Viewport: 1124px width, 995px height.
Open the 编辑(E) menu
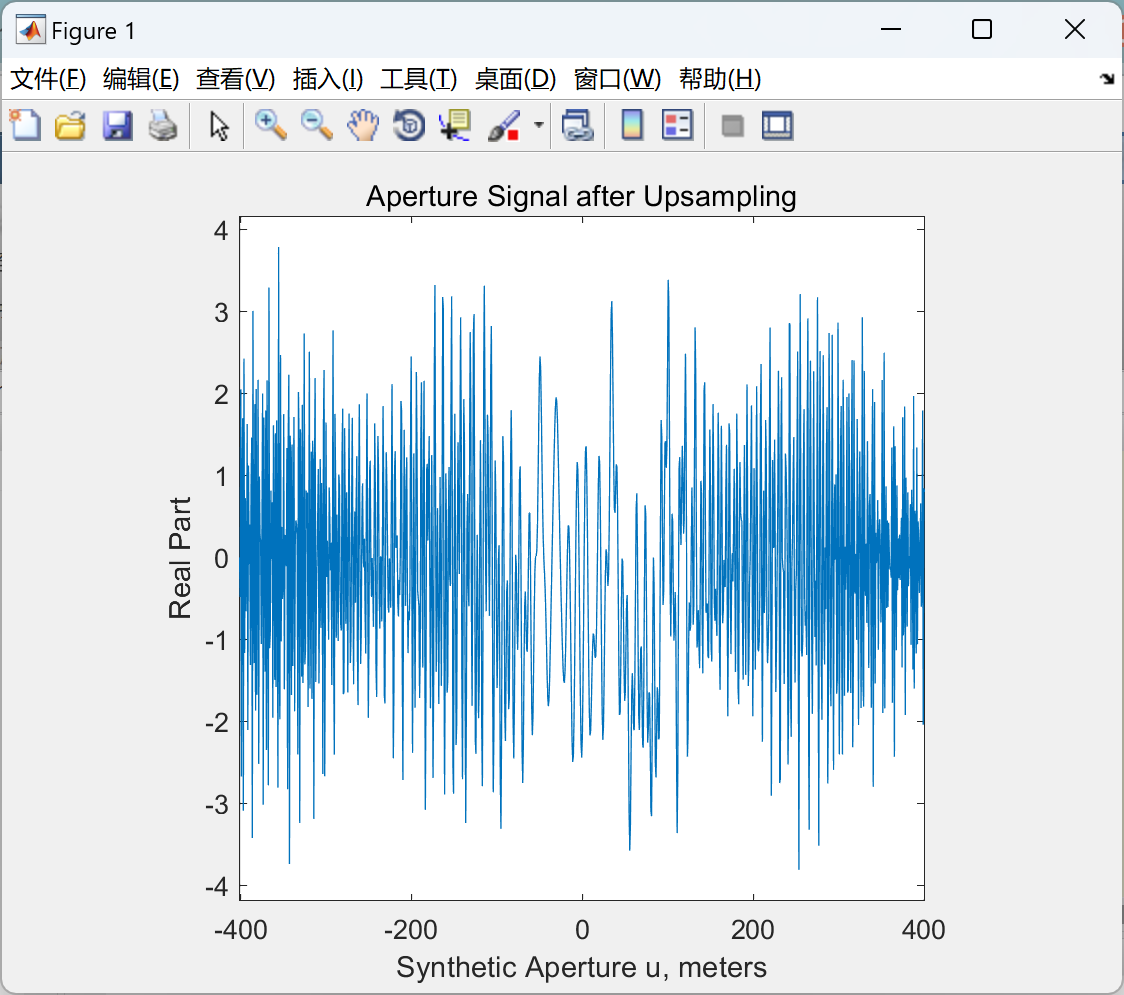pyautogui.click(x=140, y=79)
